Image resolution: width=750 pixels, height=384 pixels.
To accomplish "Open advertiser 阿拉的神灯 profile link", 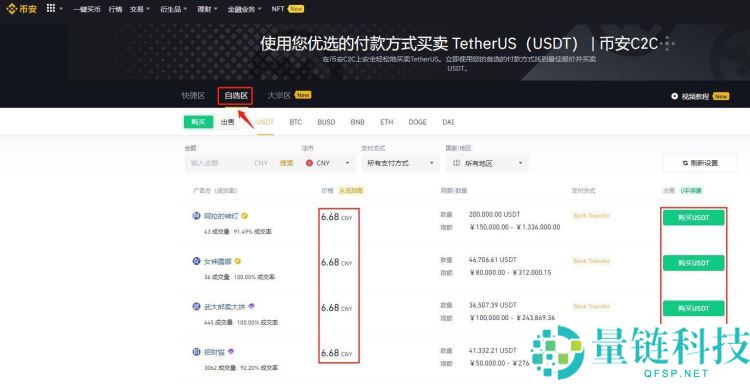I will [221, 216].
